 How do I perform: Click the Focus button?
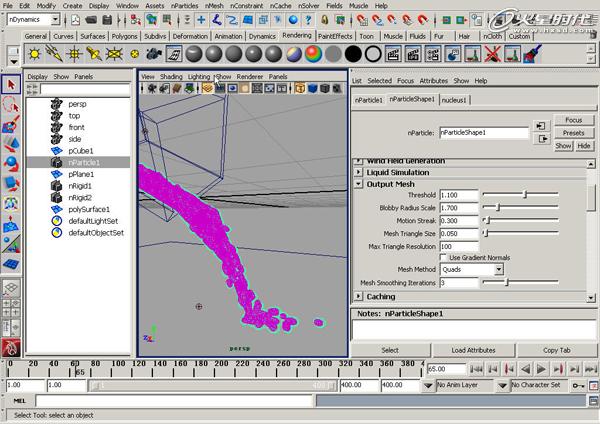574,120
